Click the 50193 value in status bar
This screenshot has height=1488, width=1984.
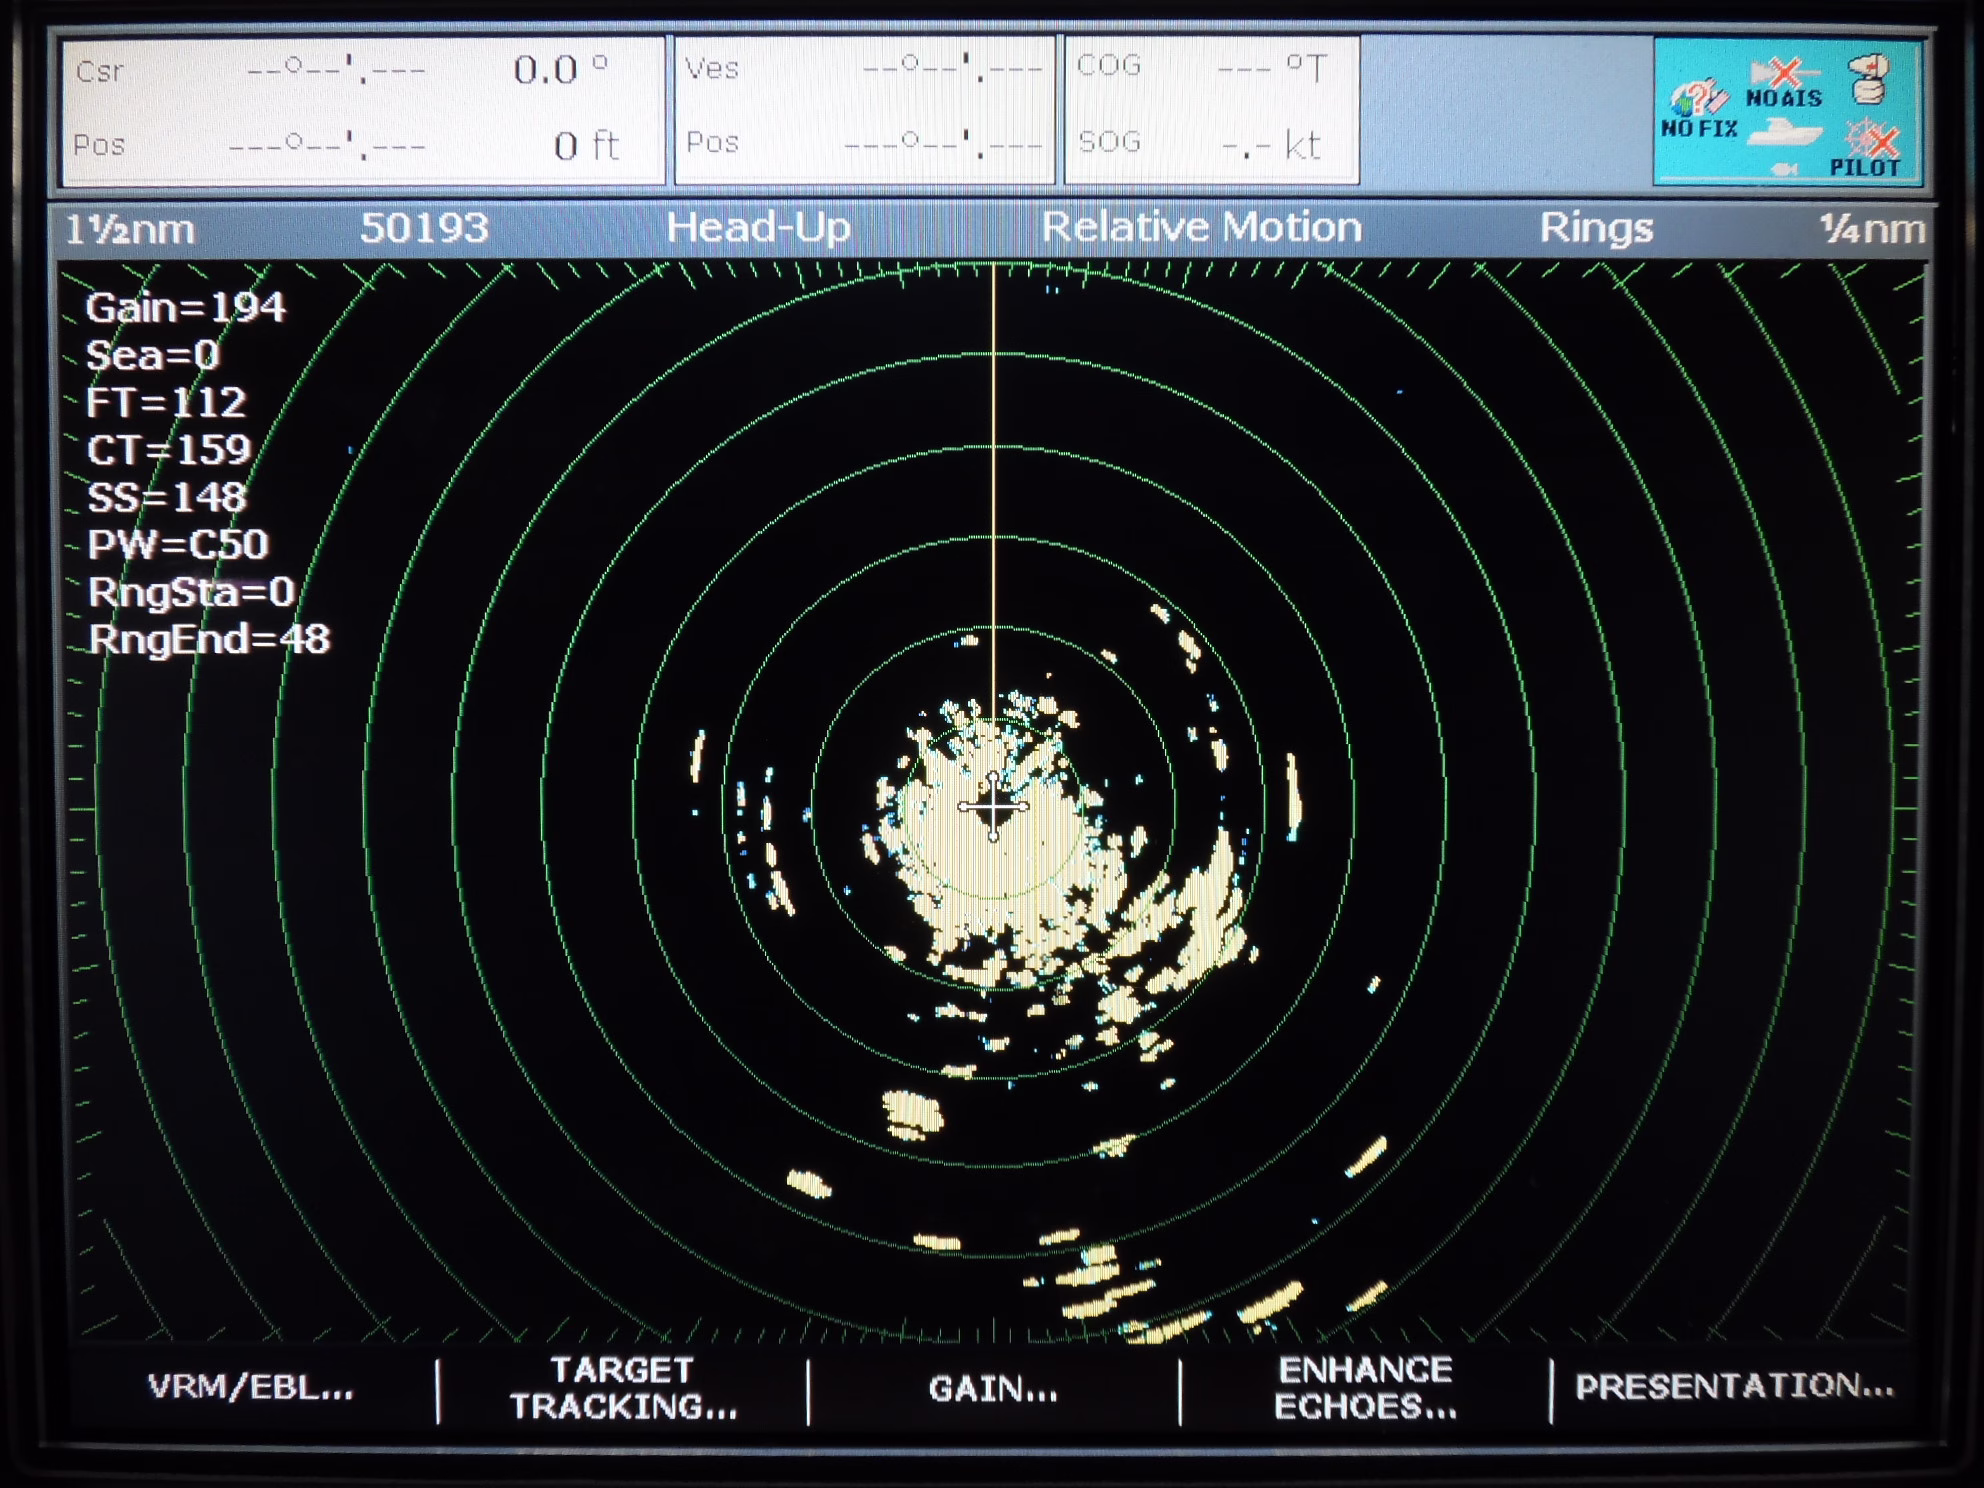click(x=424, y=228)
